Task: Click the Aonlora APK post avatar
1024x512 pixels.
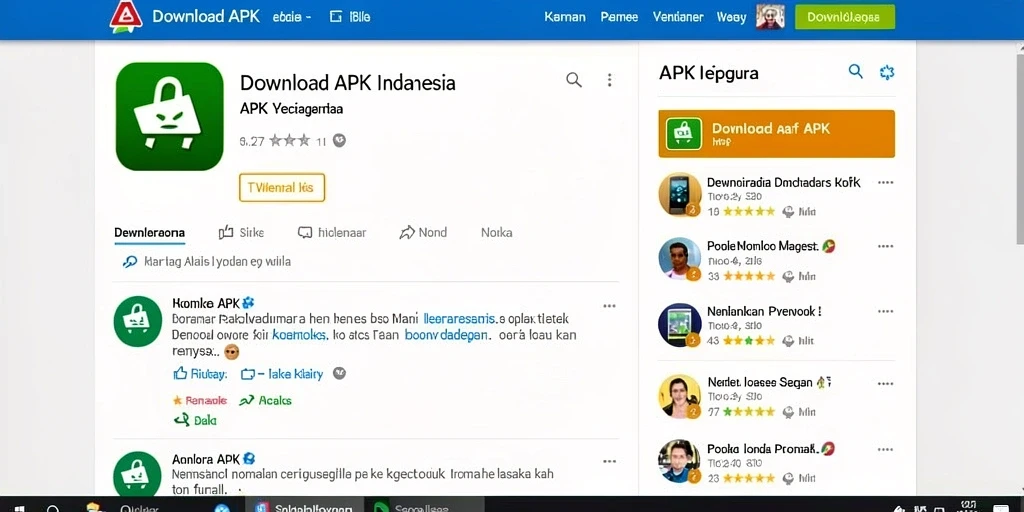Action: (x=138, y=474)
